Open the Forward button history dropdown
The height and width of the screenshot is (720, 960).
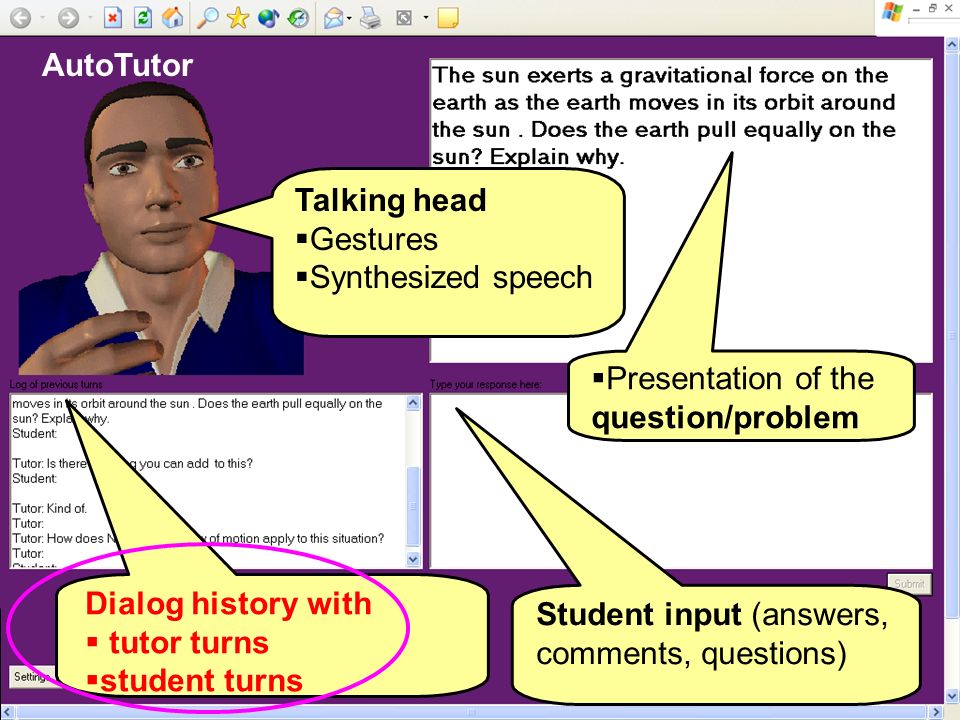90,18
